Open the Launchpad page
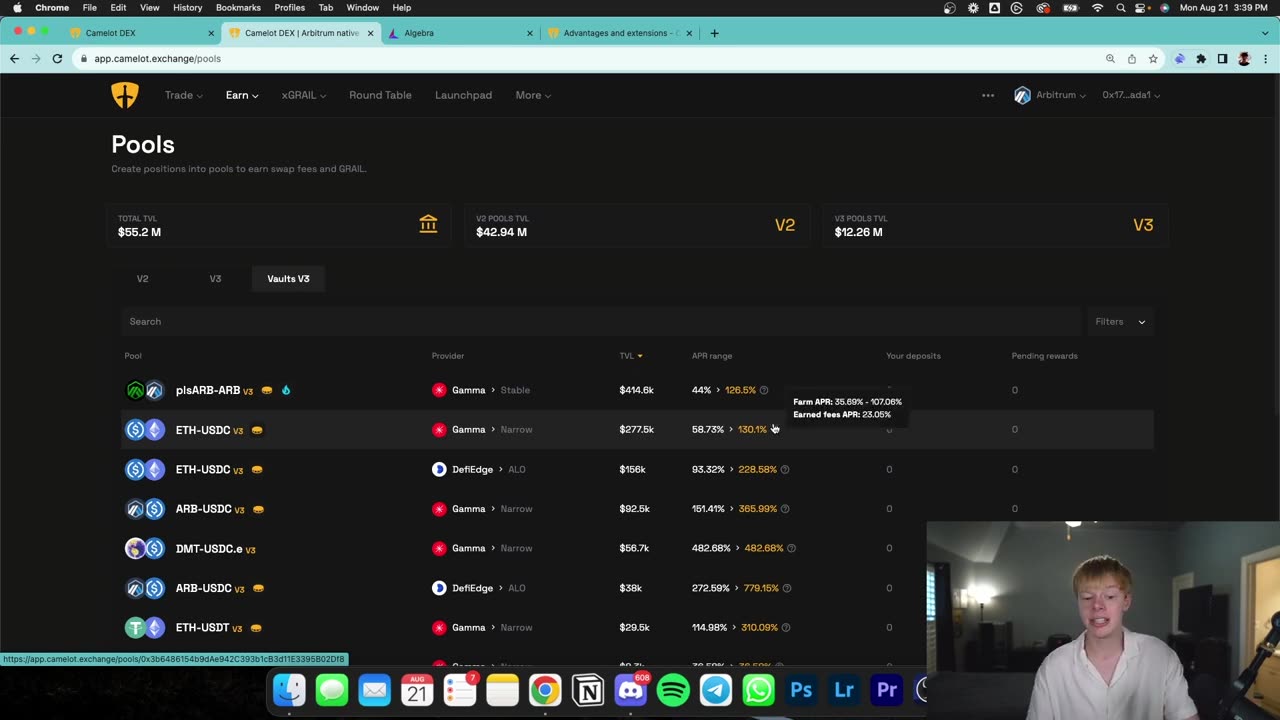The image size is (1280, 720). [463, 95]
